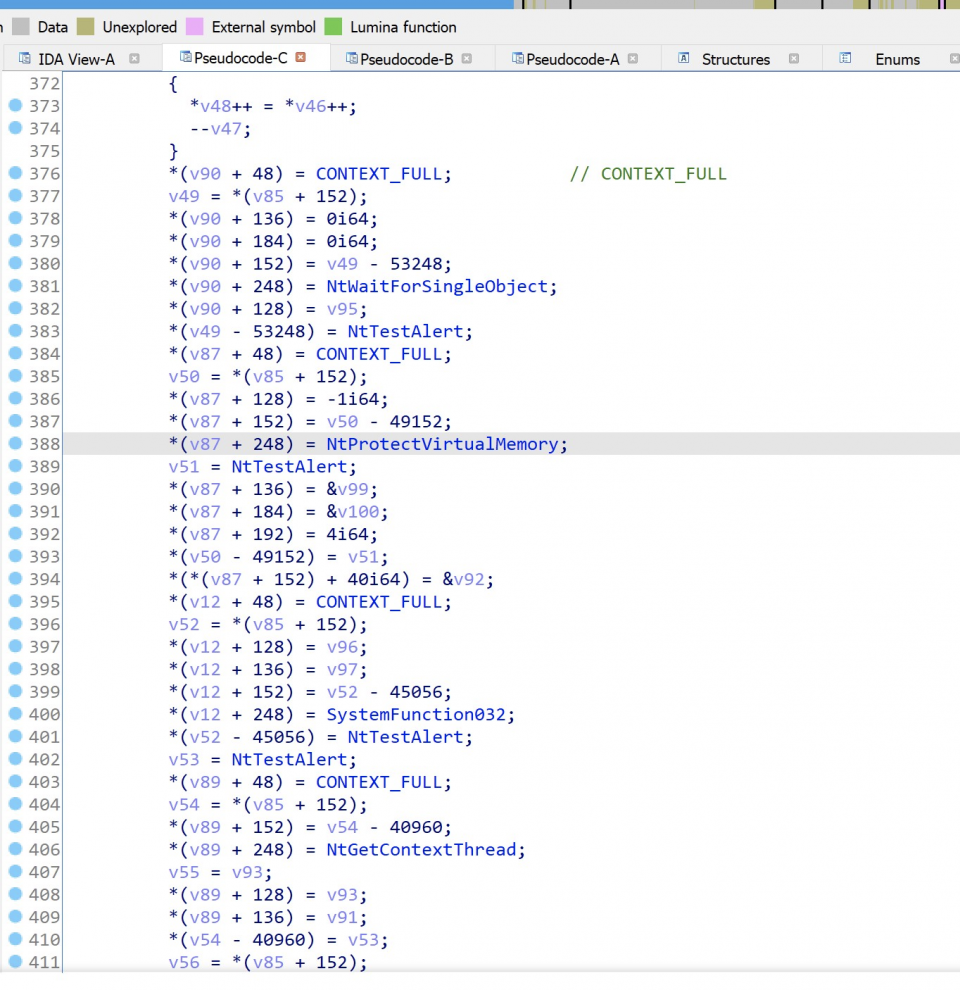Click CONTEXT_FULL constant on line 403
Viewport: 960px width, 990px height.
tap(379, 782)
